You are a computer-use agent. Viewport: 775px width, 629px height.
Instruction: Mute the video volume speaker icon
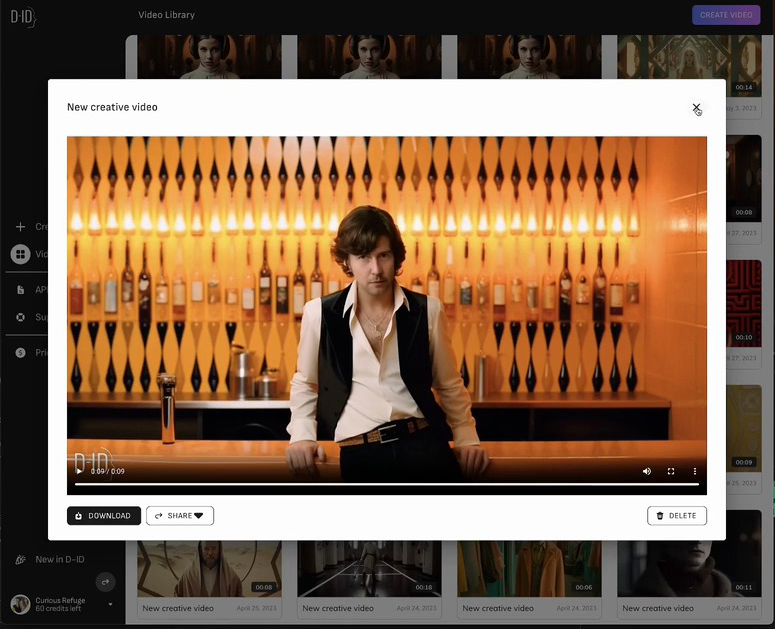click(646, 471)
